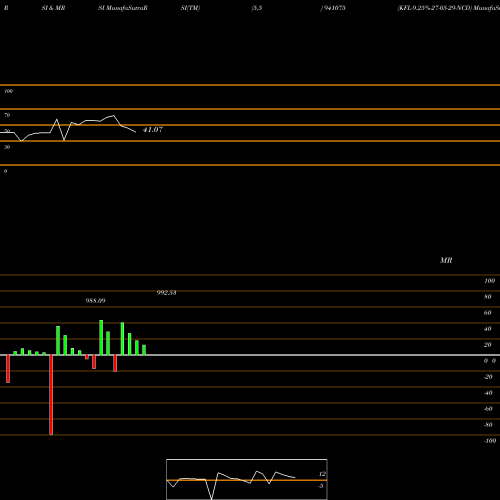Image resolution: width=500 pixels, height=500 pixels.
Task: Select the price label 992.53
Action: coord(166,293)
